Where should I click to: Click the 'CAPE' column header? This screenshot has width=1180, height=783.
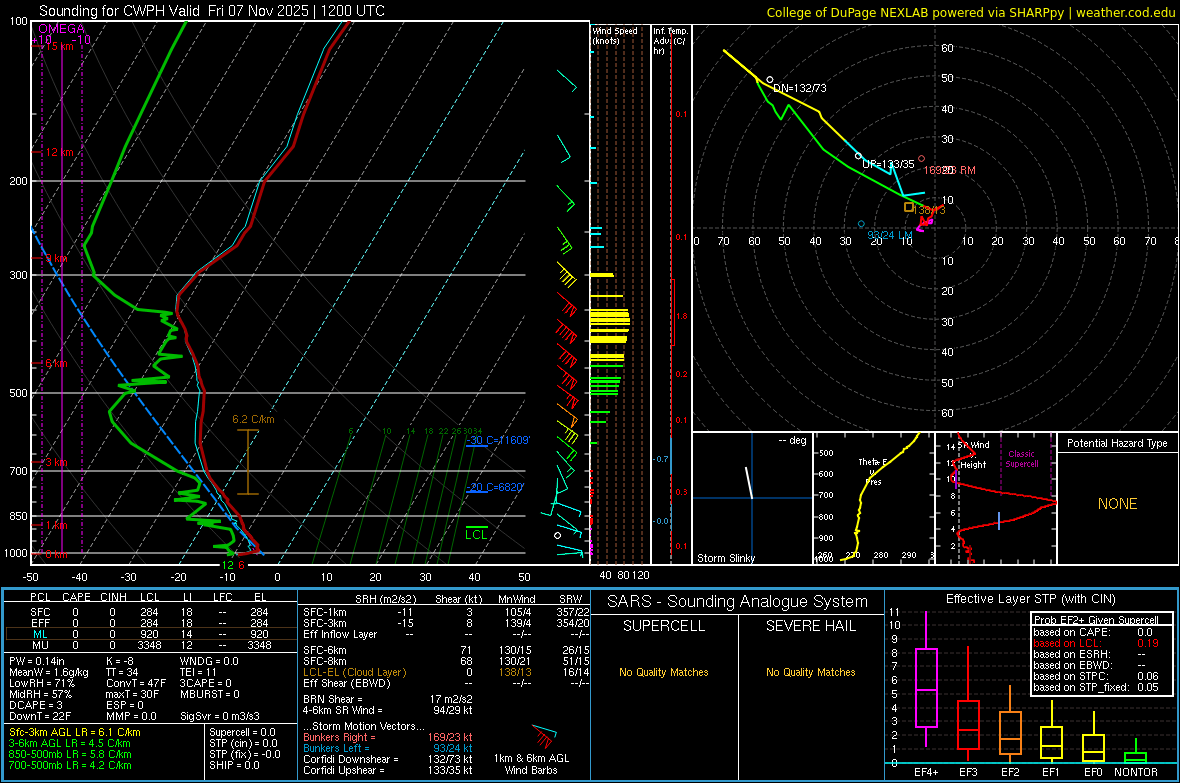(76, 597)
